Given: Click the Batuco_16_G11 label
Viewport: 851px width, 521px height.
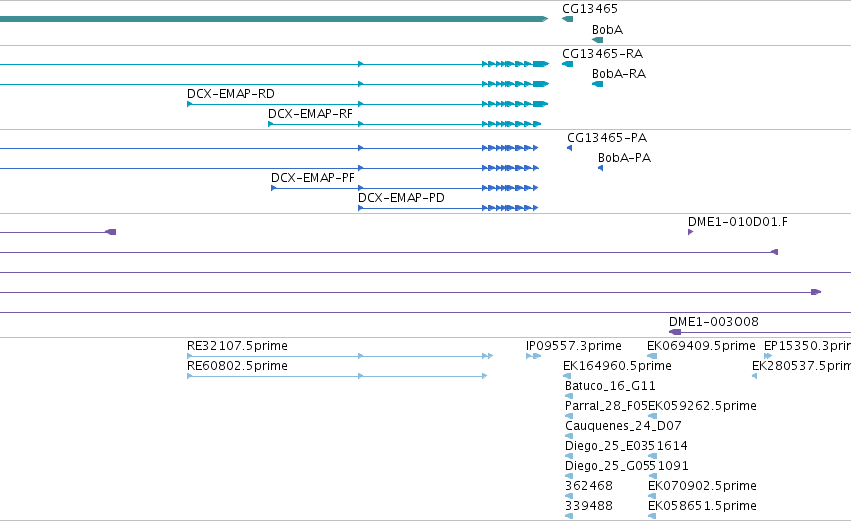Looking at the screenshot, I should 610,386.
